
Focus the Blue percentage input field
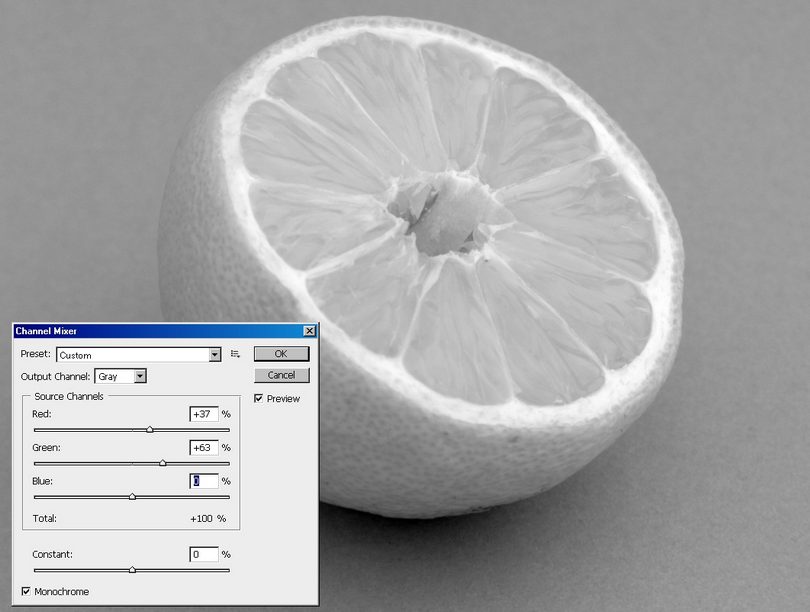pos(204,481)
